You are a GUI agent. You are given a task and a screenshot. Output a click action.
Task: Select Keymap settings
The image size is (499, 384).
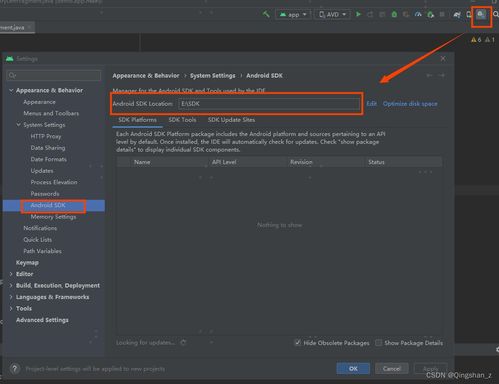click(x=27, y=263)
